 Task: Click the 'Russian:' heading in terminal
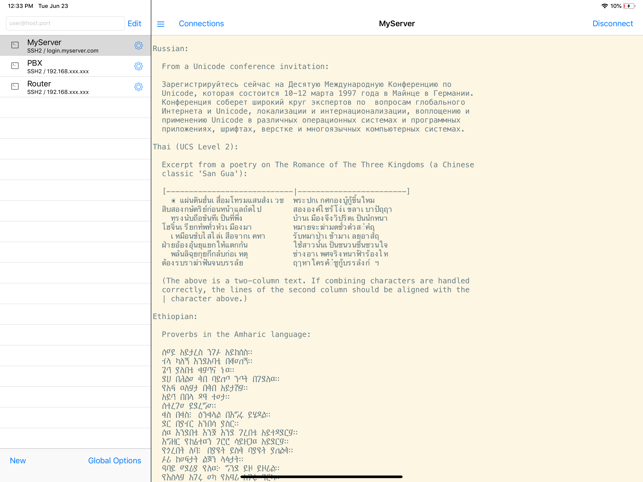click(x=171, y=49)
